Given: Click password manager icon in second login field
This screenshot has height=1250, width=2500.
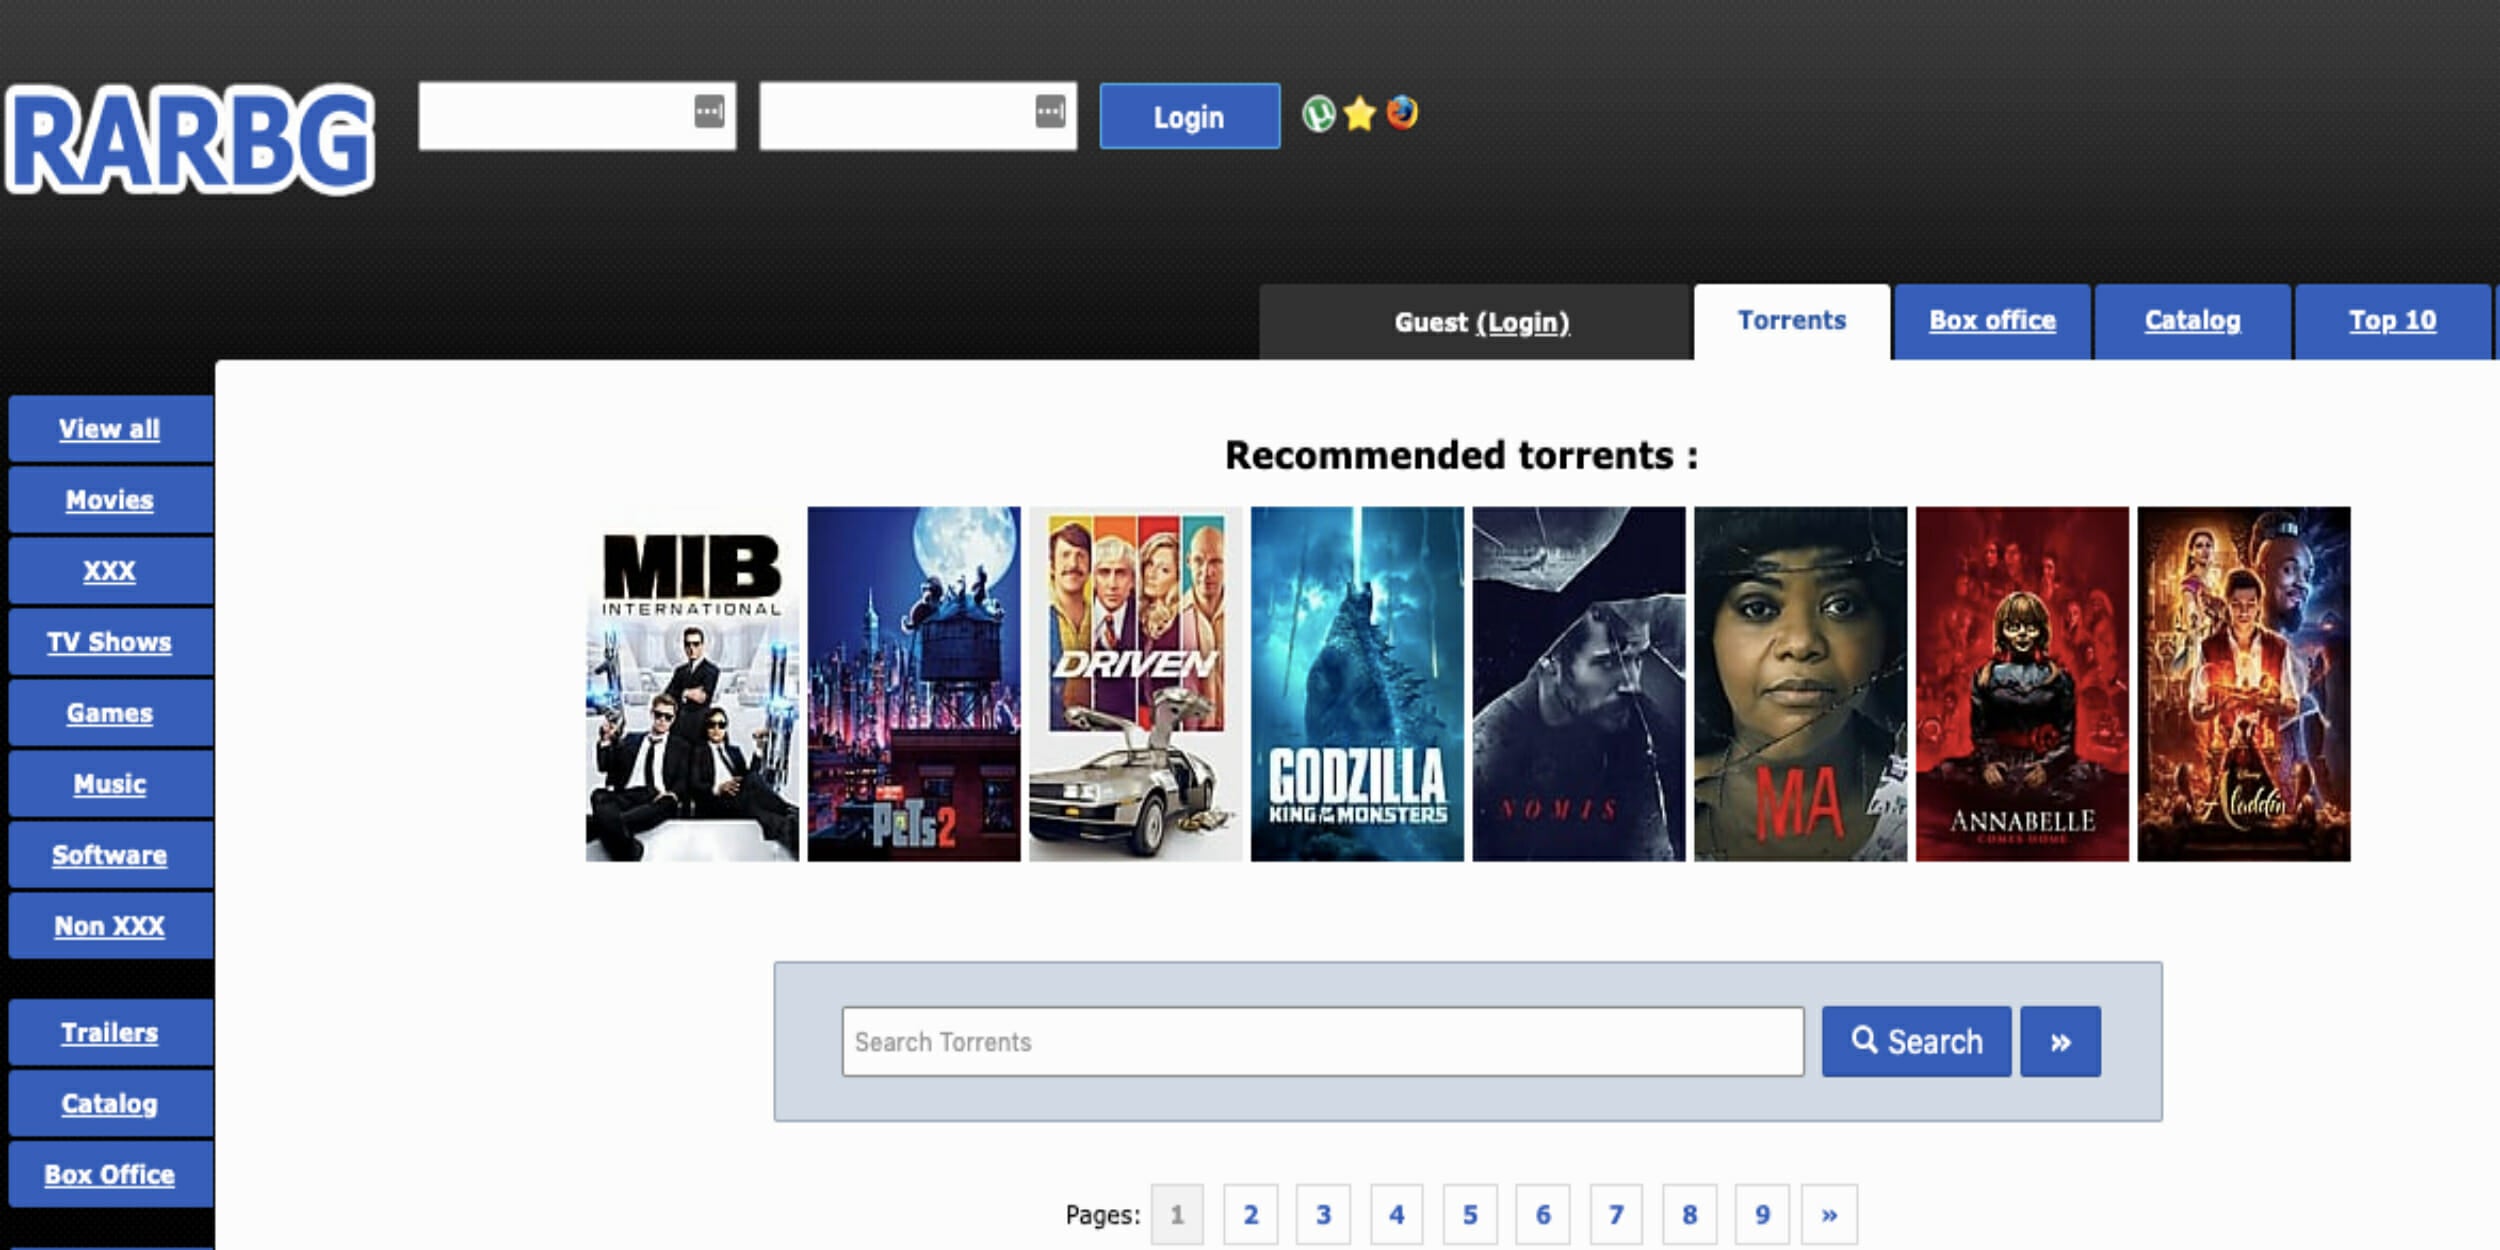Looking at the screenshot, I should tap(1050, 111).
